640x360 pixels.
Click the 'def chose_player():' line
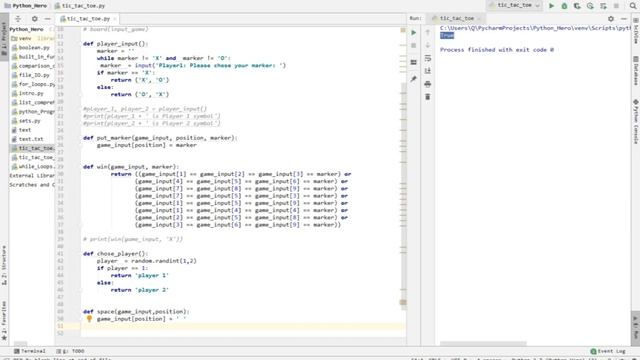116,254
